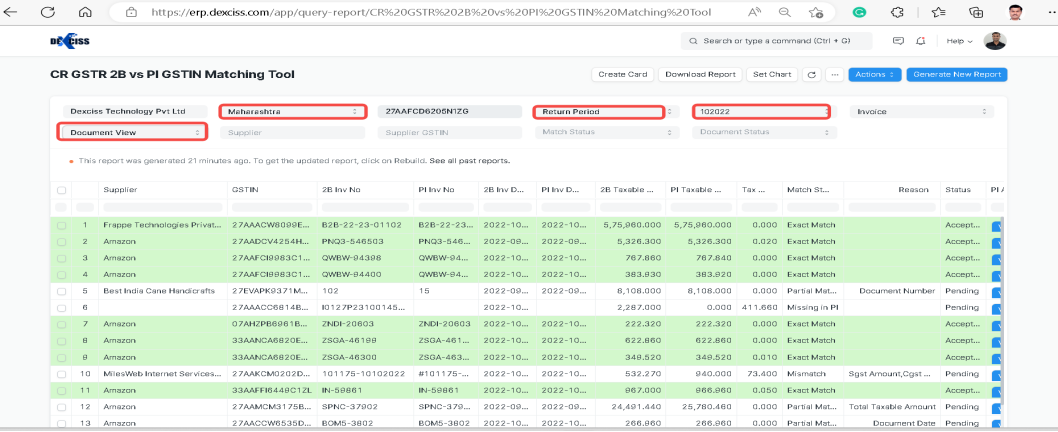Open the notifications bell

click(920, 41)
